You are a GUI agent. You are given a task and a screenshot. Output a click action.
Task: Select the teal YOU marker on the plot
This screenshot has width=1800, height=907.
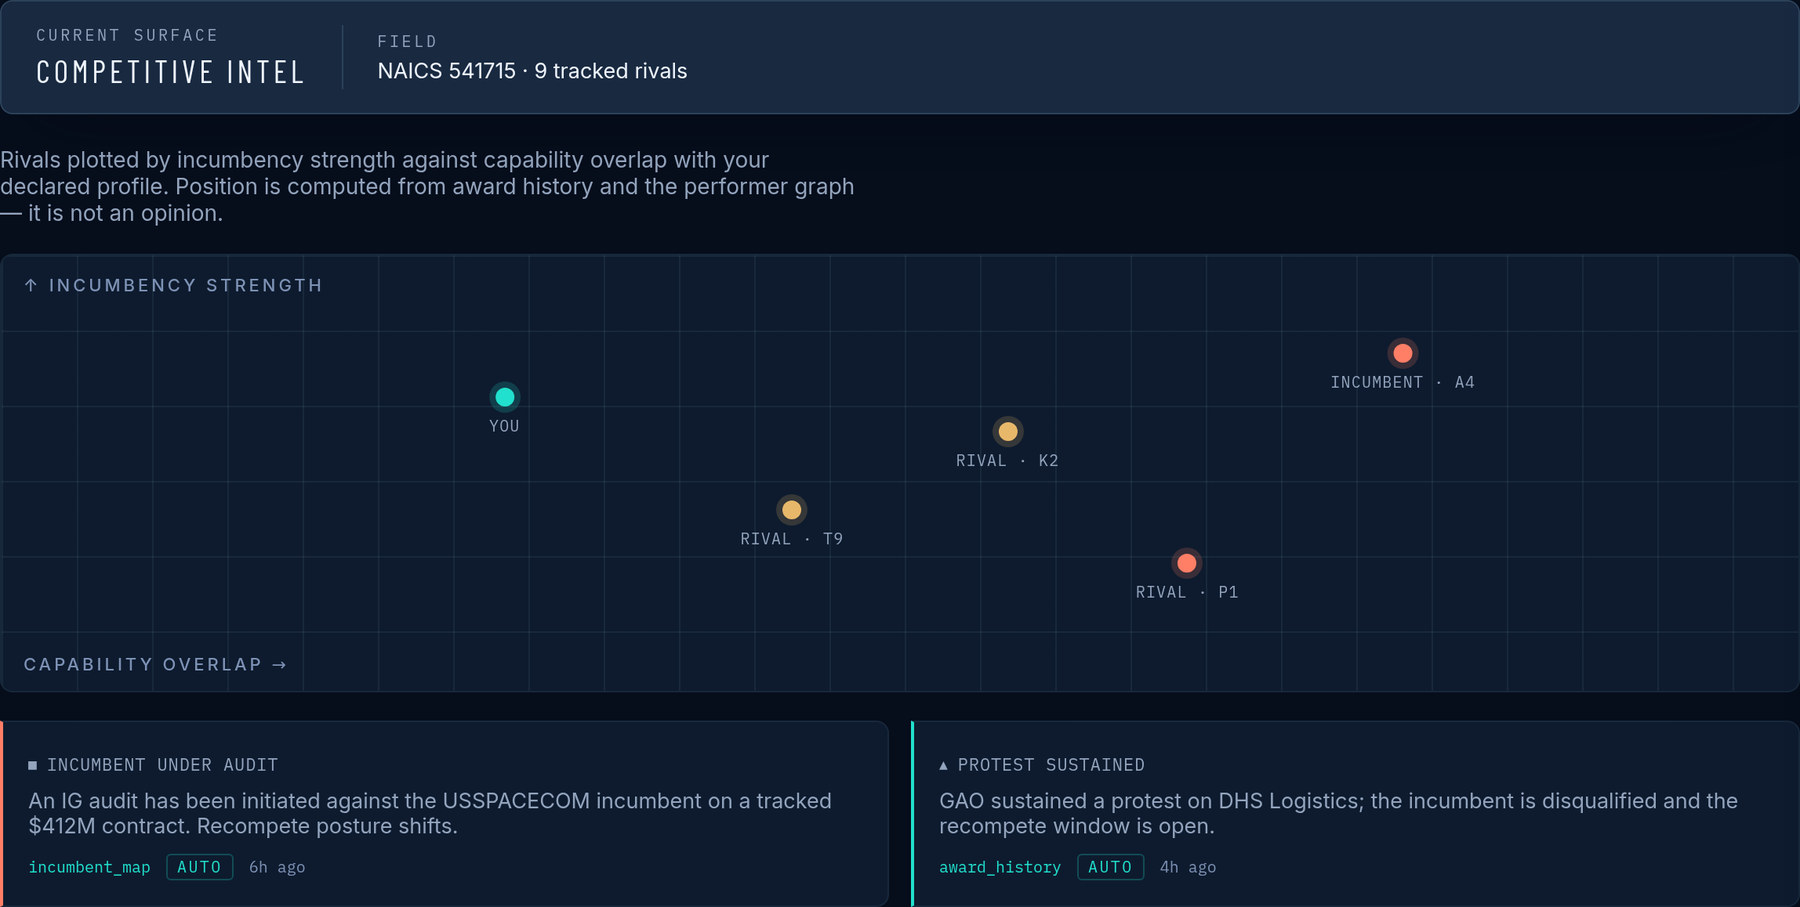pyautogui.click(x=505, y=397)
